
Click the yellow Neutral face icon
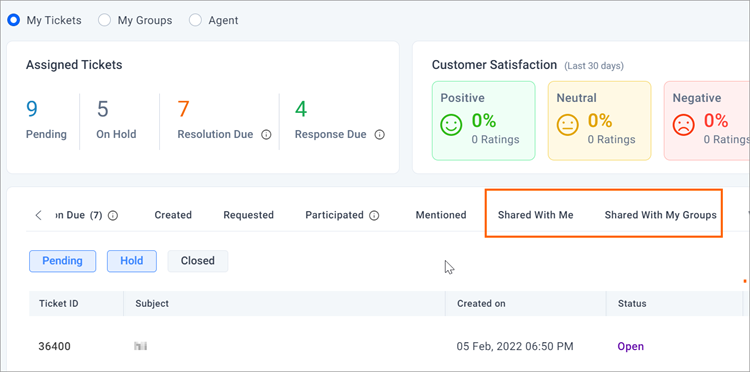[x=567, y=125]
